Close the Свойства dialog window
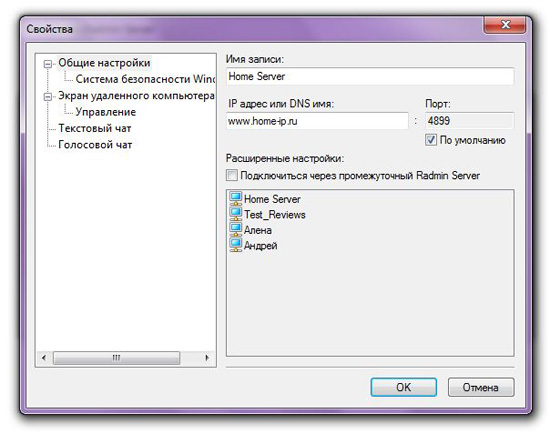 [x=505, y=25]
